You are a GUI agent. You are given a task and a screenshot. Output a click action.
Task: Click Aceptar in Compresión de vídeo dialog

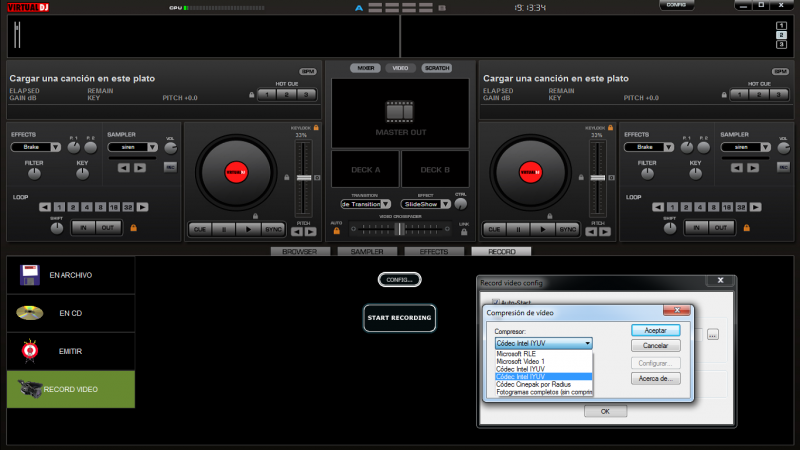coord(656,331)
